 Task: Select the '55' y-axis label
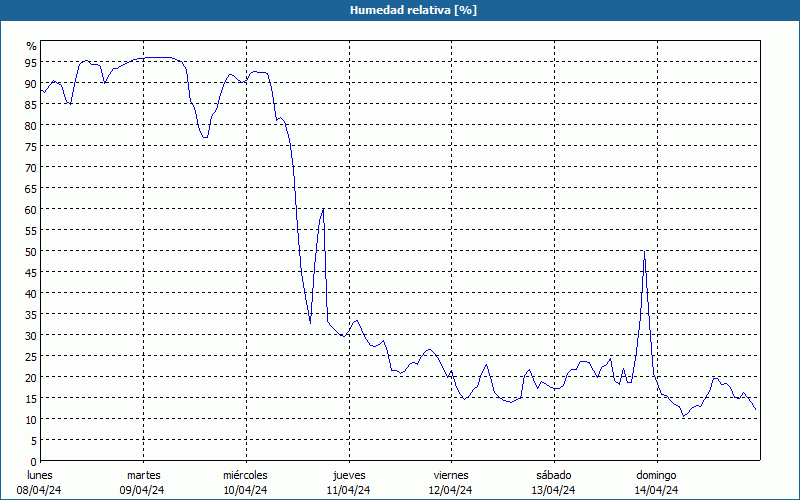(x=31, y=230)
